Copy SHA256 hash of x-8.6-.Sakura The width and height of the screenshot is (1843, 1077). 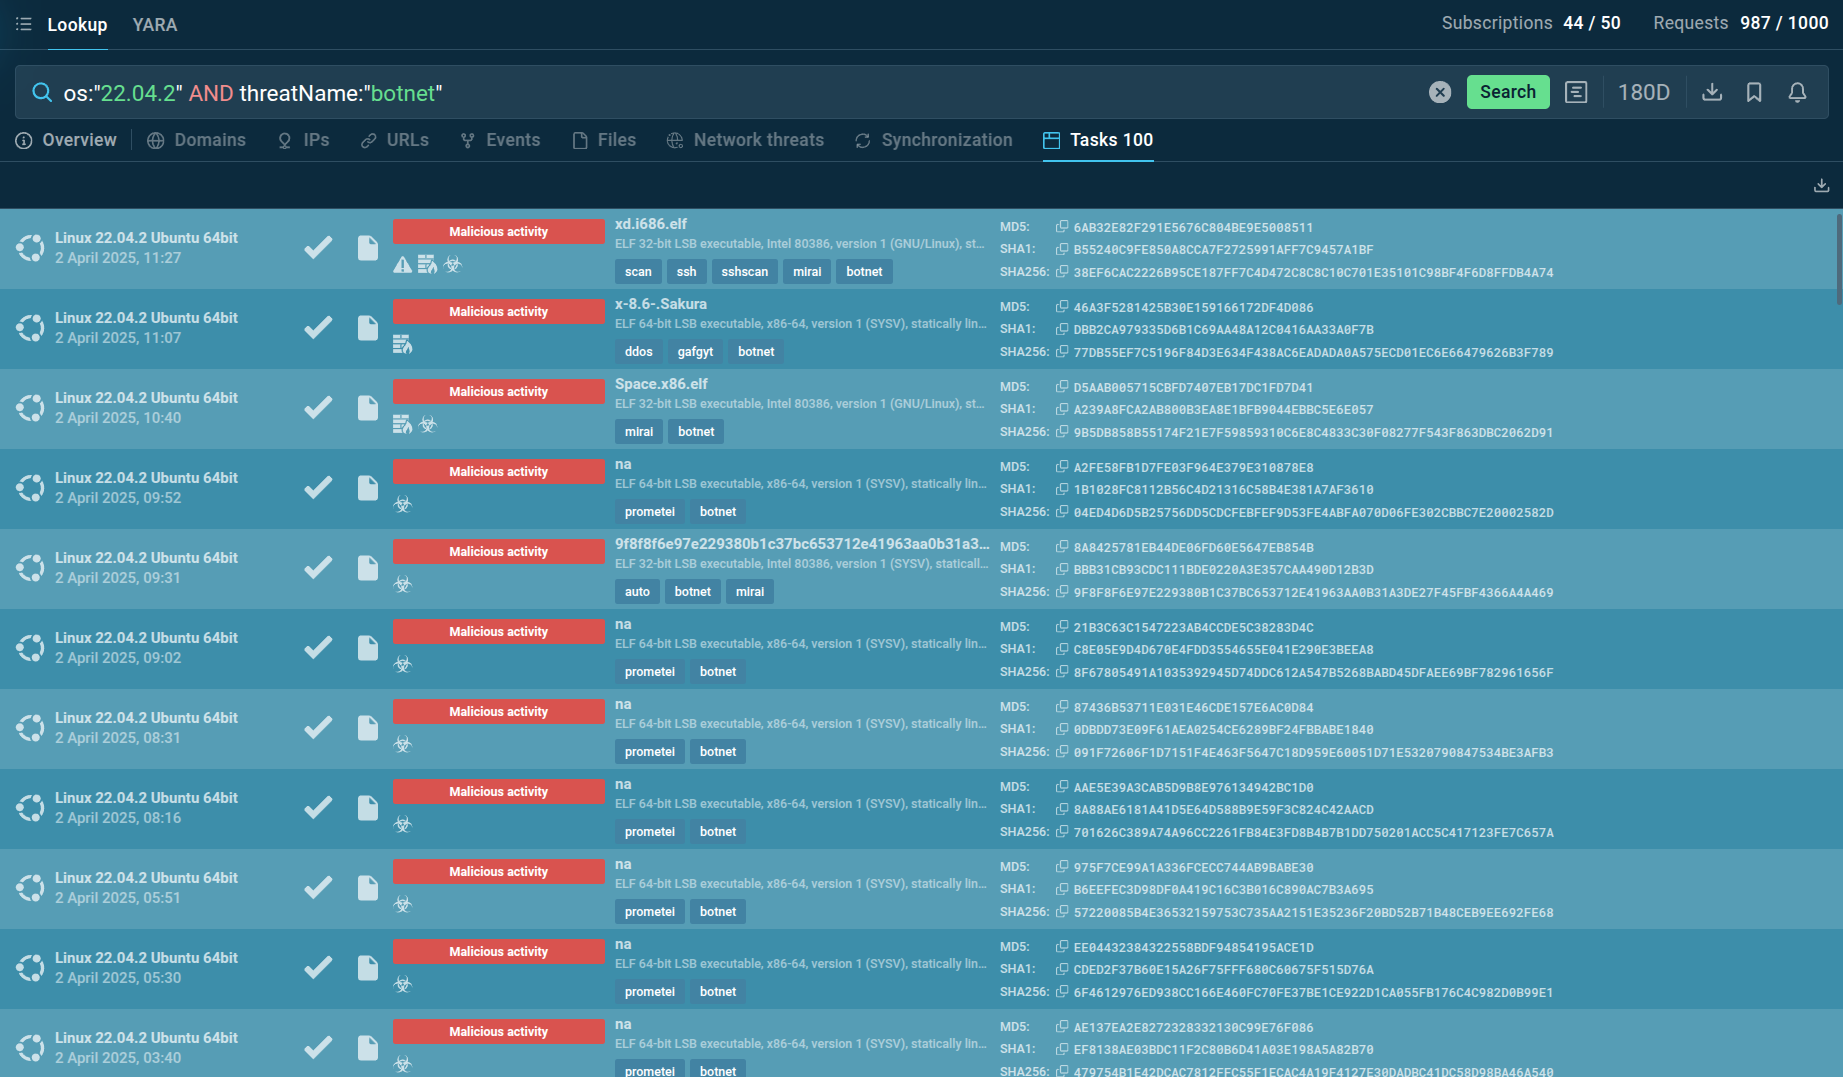click(1062, 352)
